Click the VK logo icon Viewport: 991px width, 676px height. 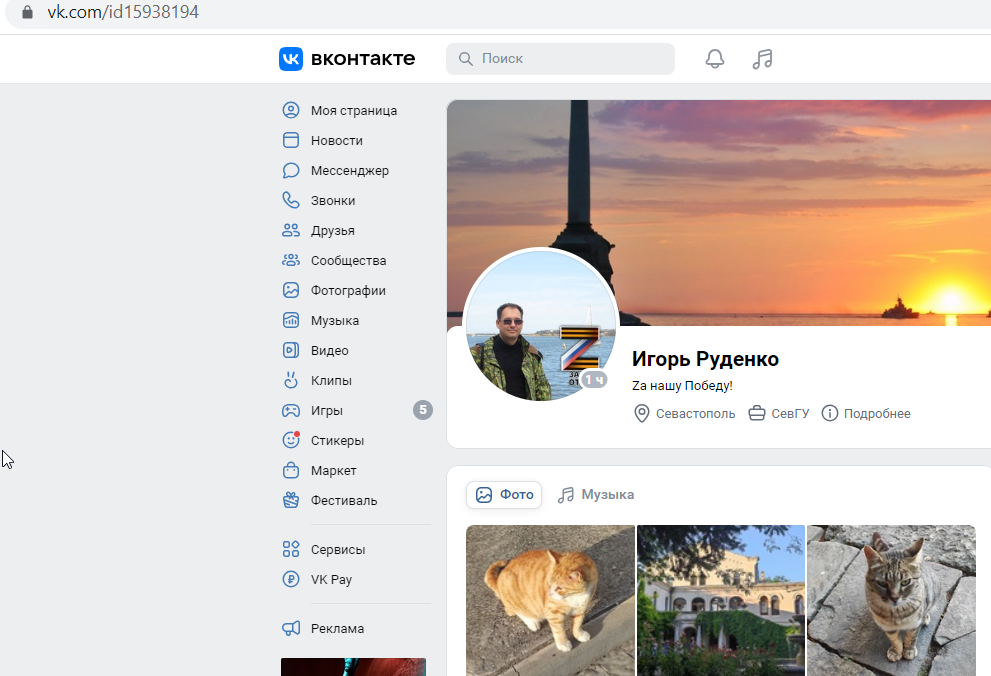[x=290, y=59]
